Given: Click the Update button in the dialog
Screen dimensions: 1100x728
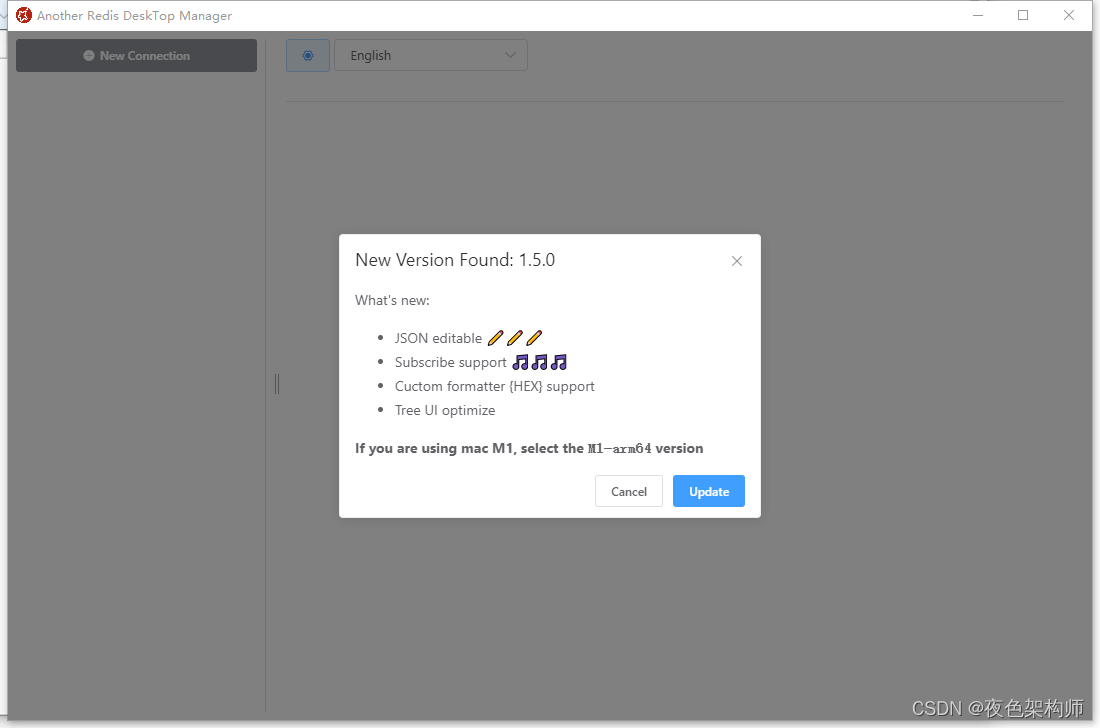Looking at the screenshot, I should 709,491.
